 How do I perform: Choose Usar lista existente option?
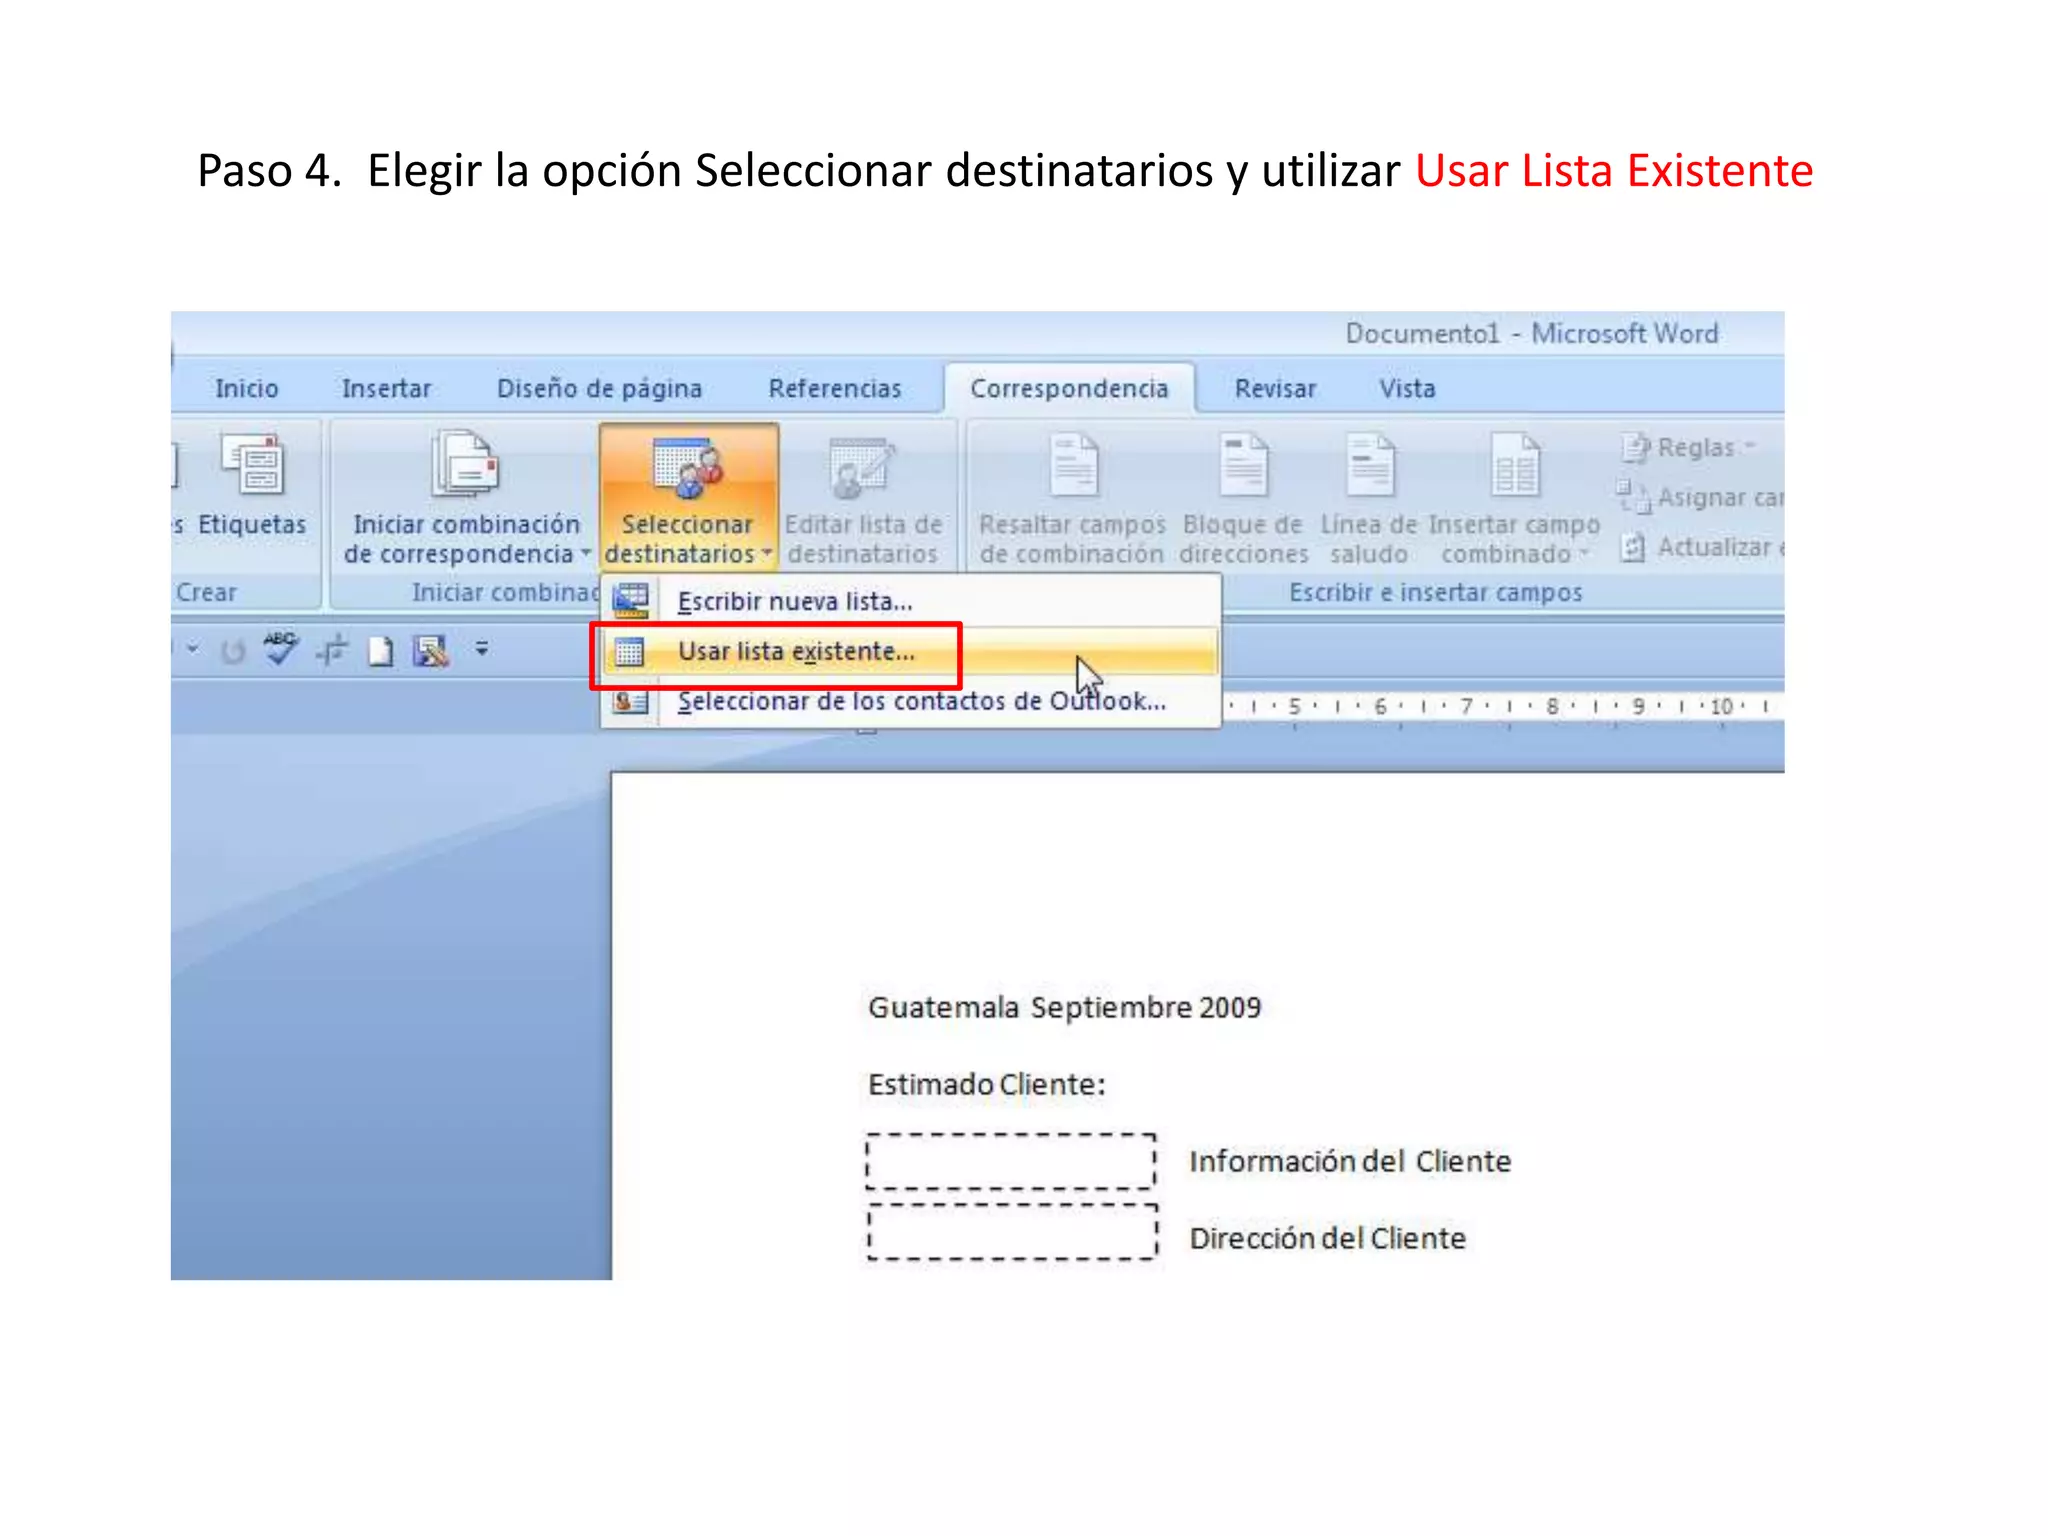(x=796, y=652)
